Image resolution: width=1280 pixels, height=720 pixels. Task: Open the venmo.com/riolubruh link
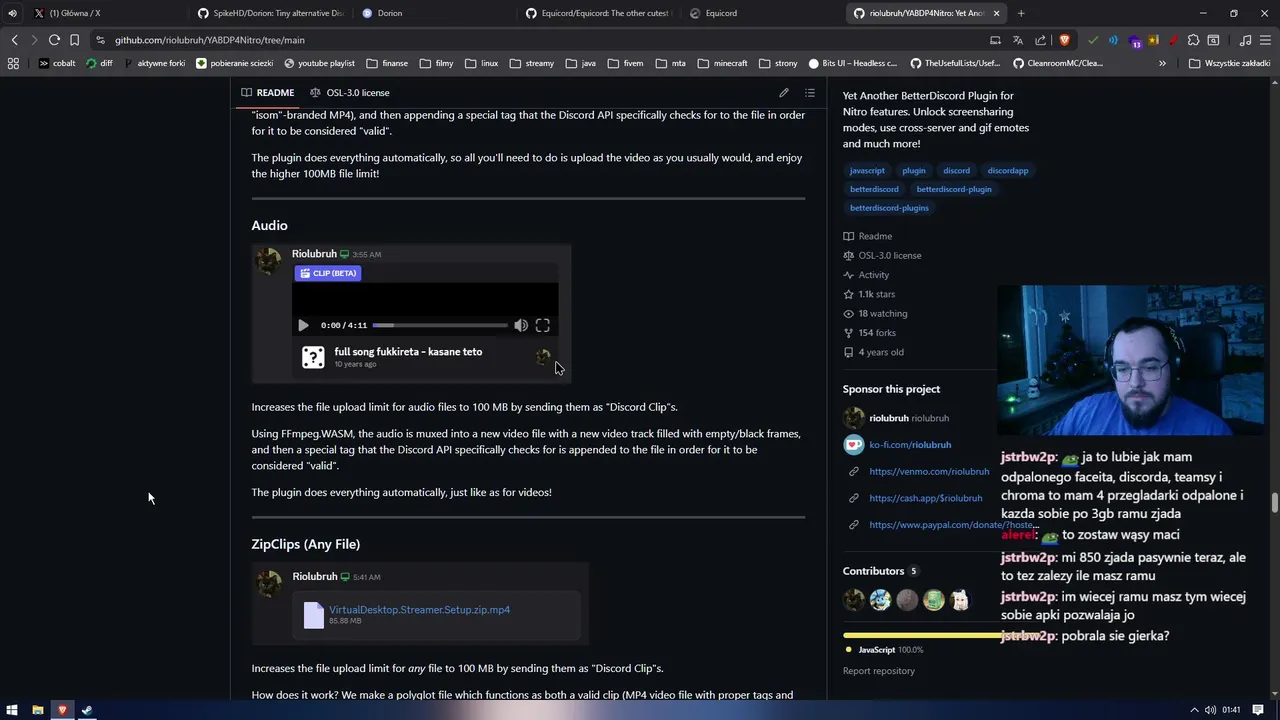coord(929,472)
